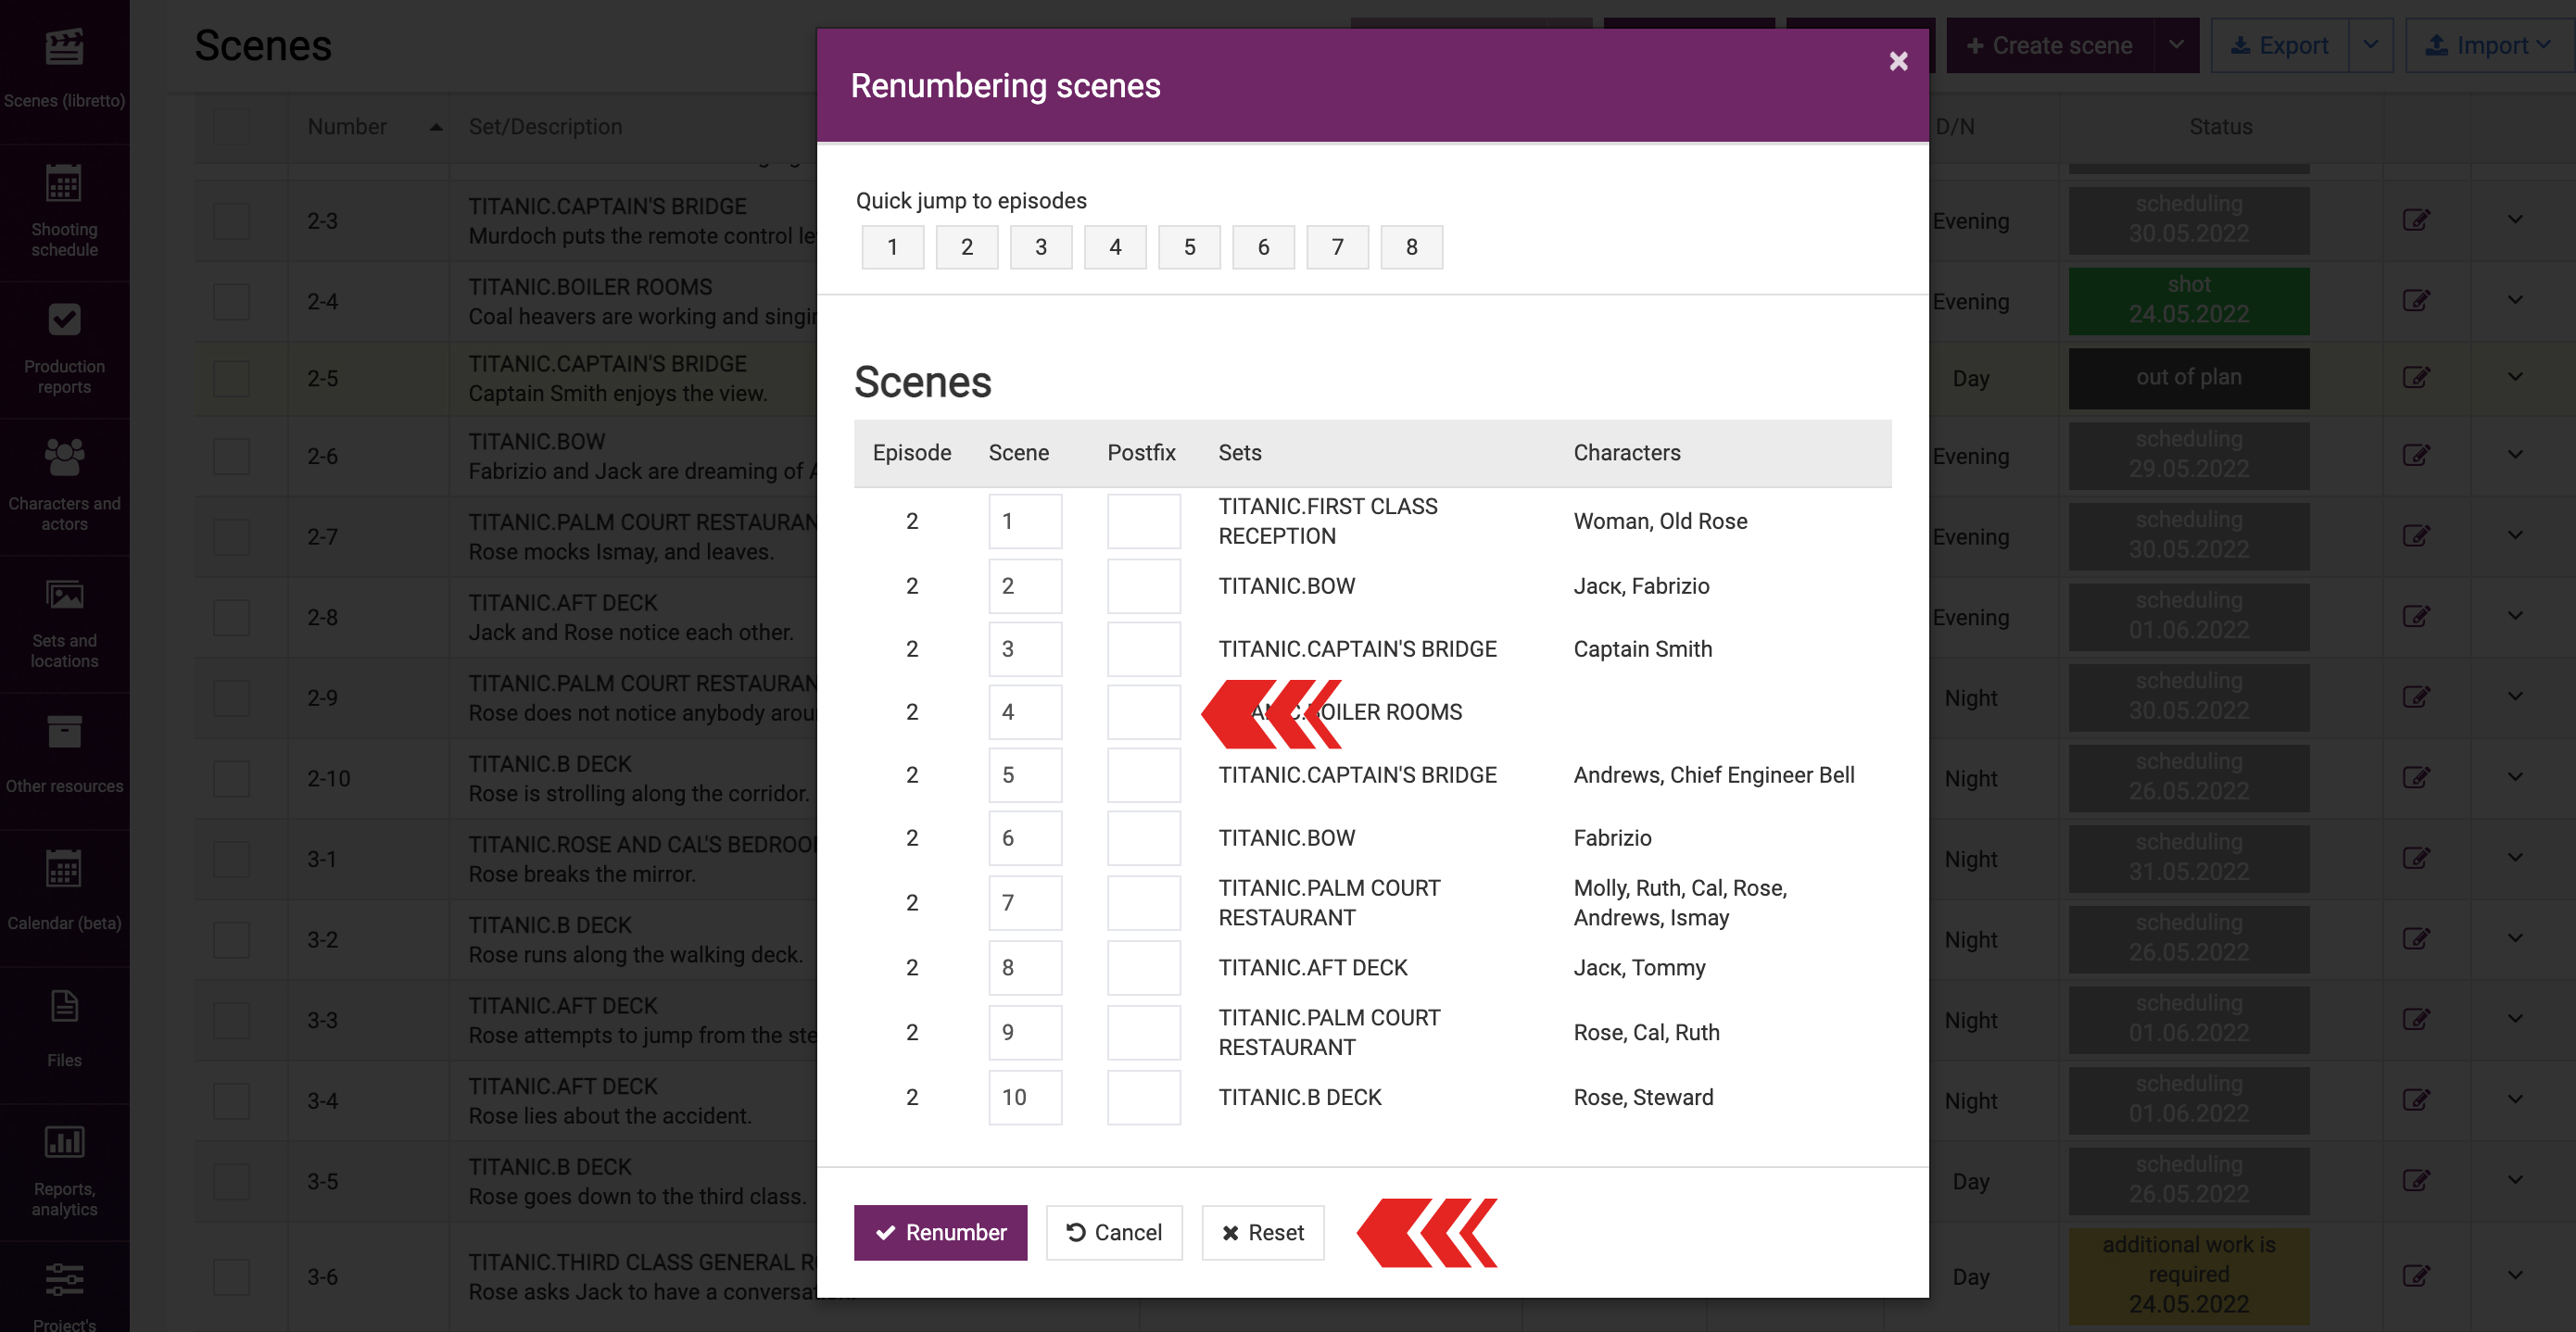Check the box for scene 3-6
Viewport: 2576px width, 1332px height.
[231, 1278]
